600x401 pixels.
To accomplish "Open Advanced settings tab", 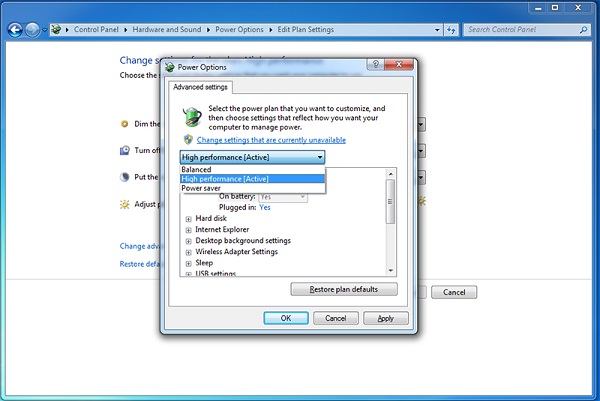I will pos(200,87).
